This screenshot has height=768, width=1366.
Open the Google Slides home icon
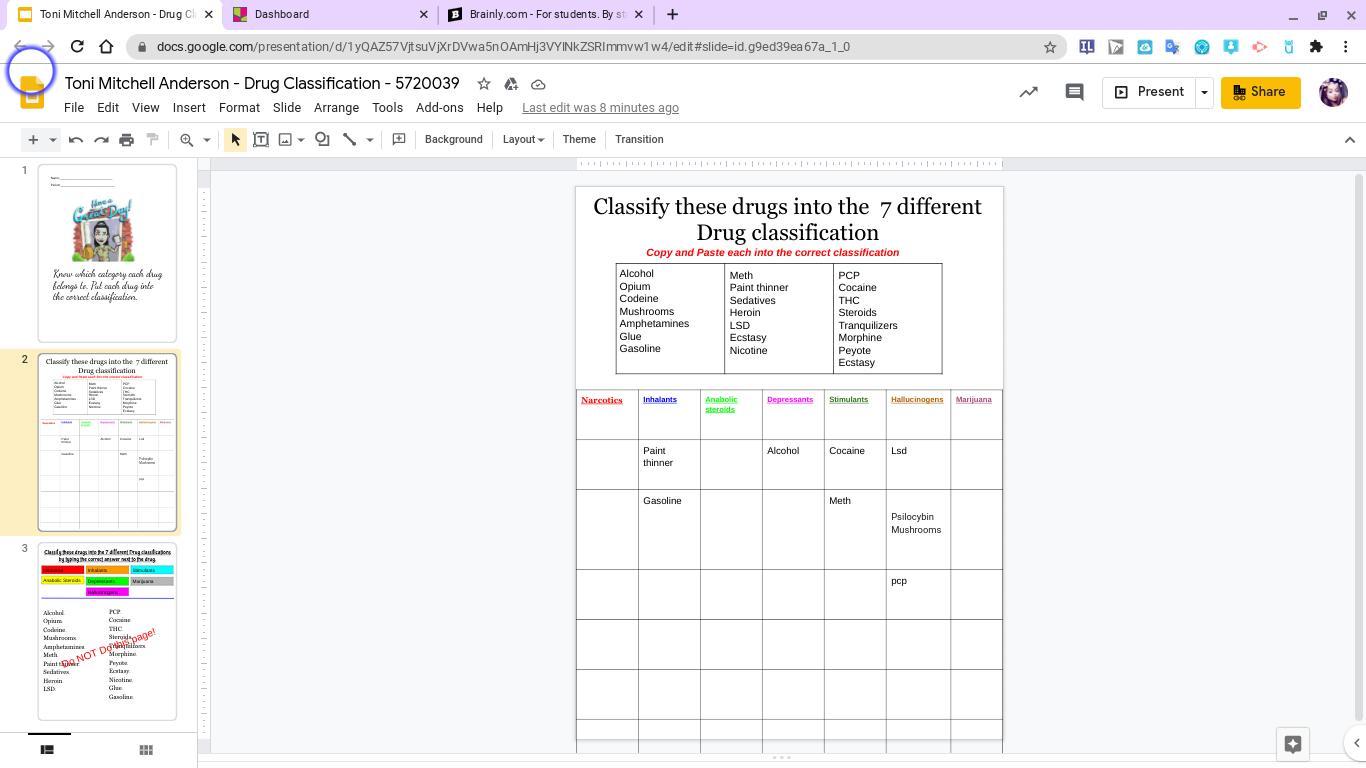pos(32,92)
